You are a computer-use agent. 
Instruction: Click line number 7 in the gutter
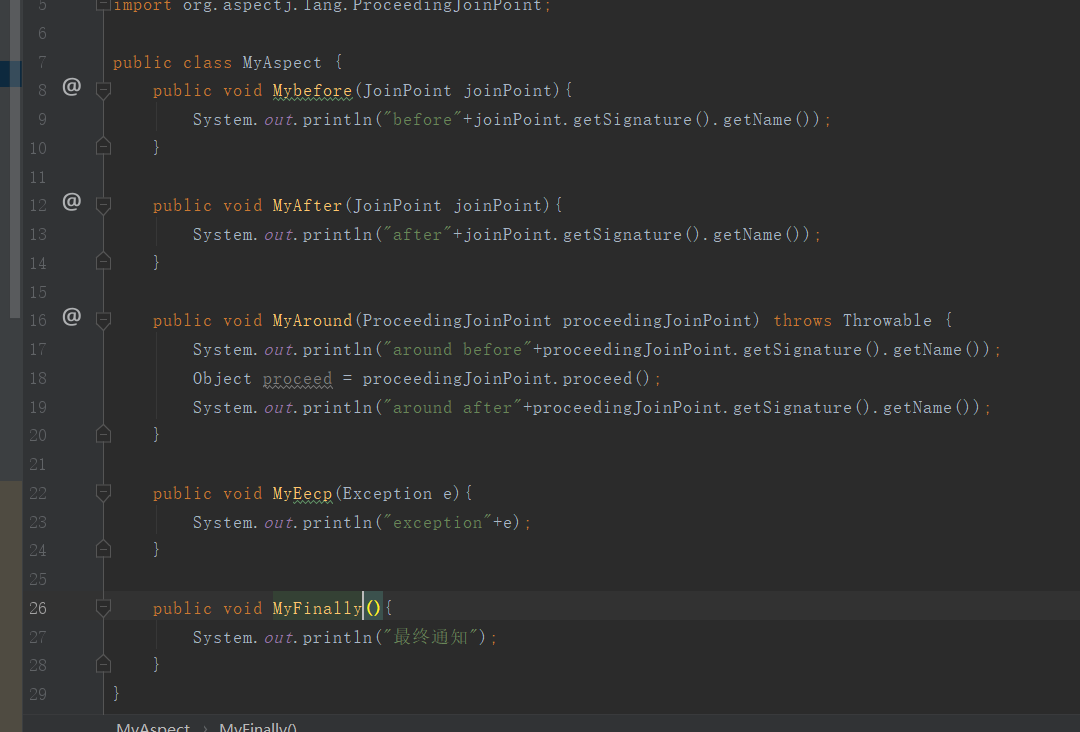(x=42, y=63)
